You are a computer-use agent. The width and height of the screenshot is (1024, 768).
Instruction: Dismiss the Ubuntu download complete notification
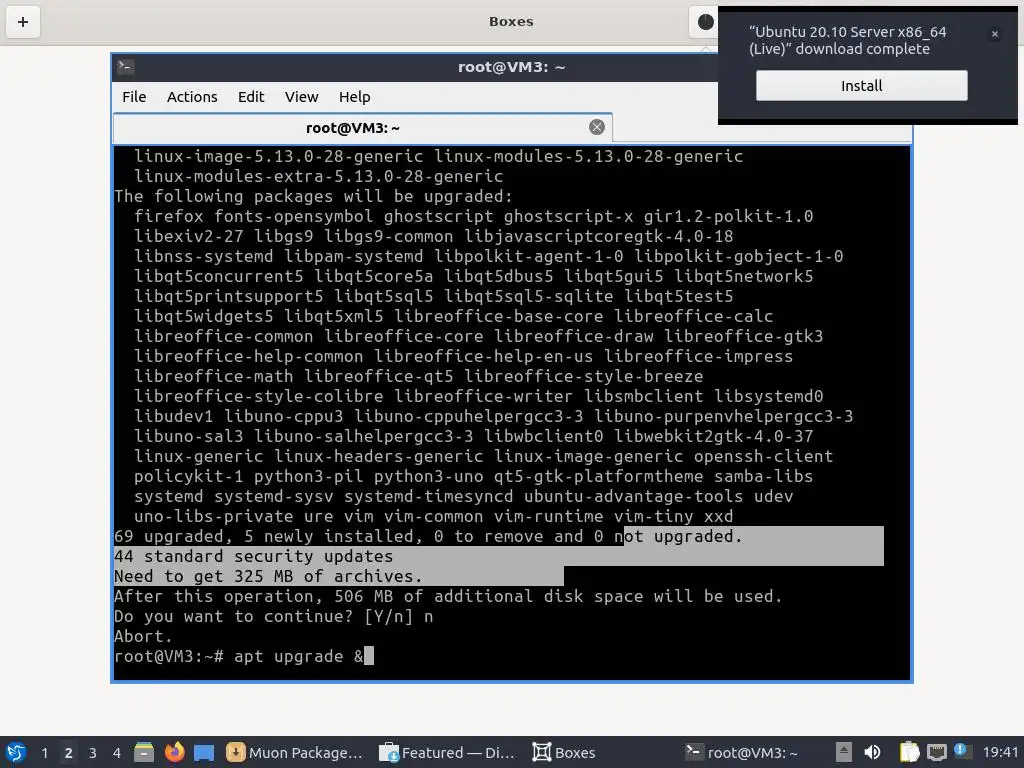(995, 34)
